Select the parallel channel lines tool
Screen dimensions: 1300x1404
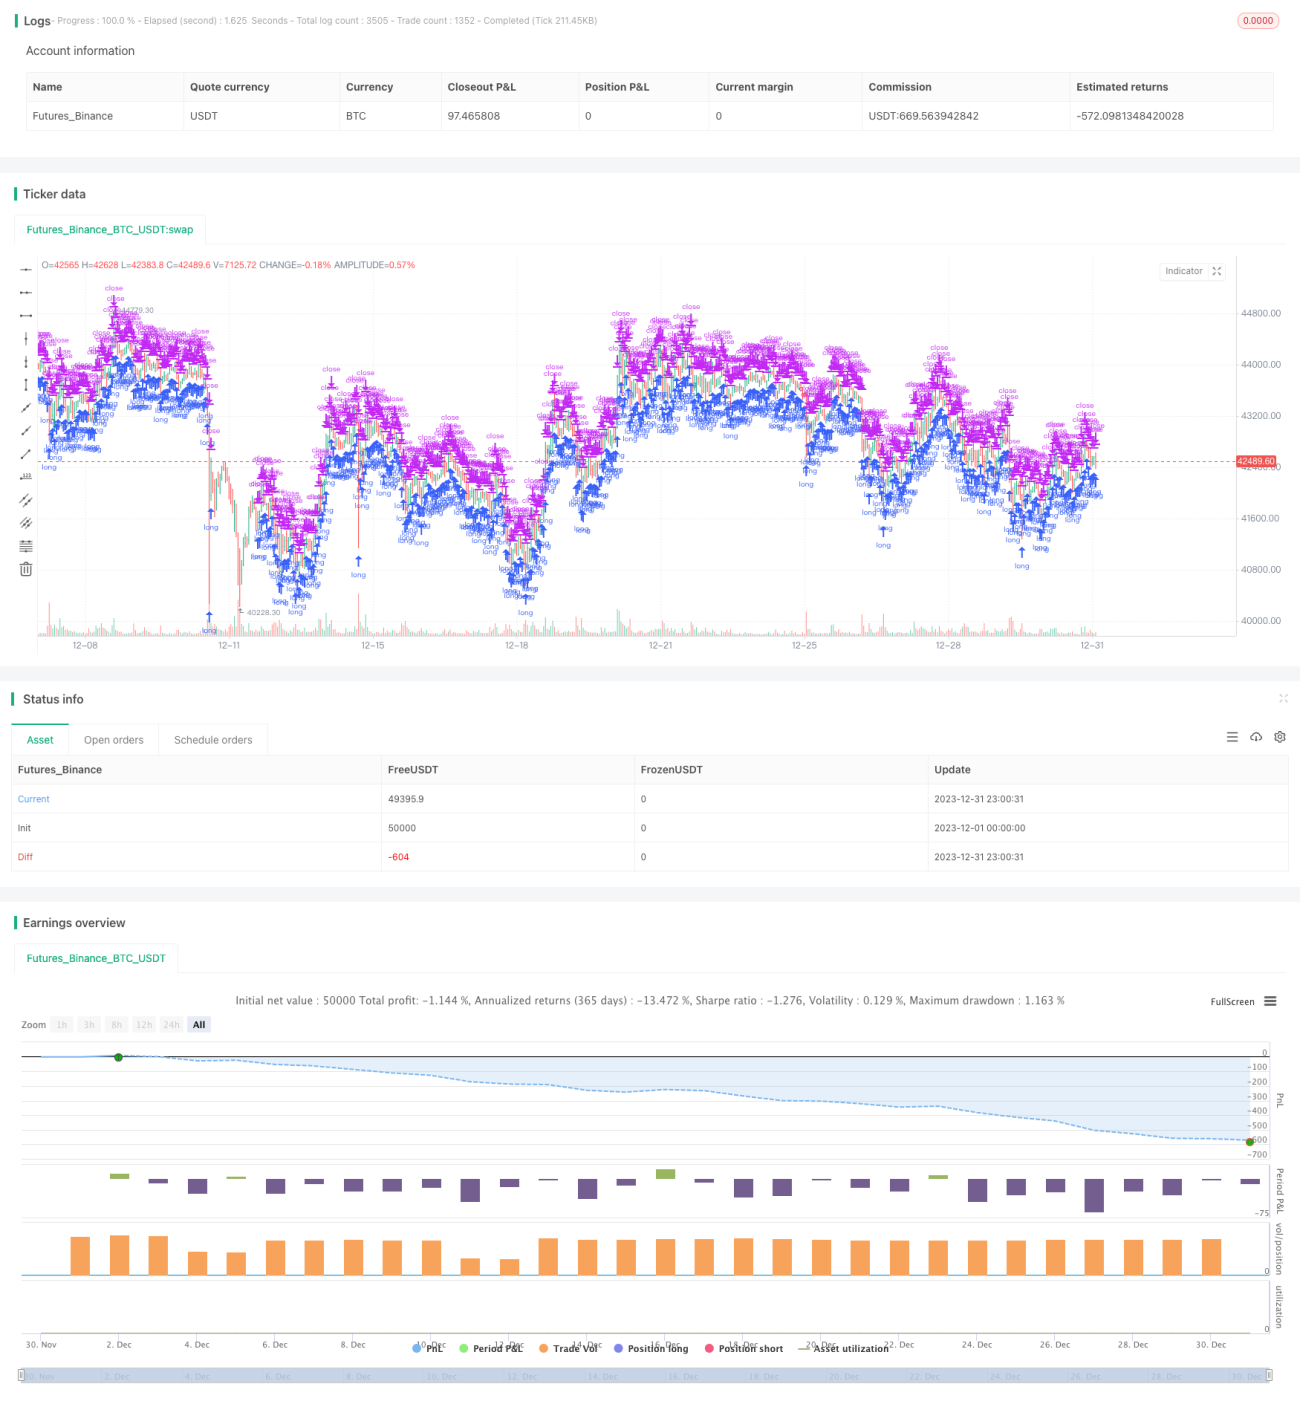(26, 500)
